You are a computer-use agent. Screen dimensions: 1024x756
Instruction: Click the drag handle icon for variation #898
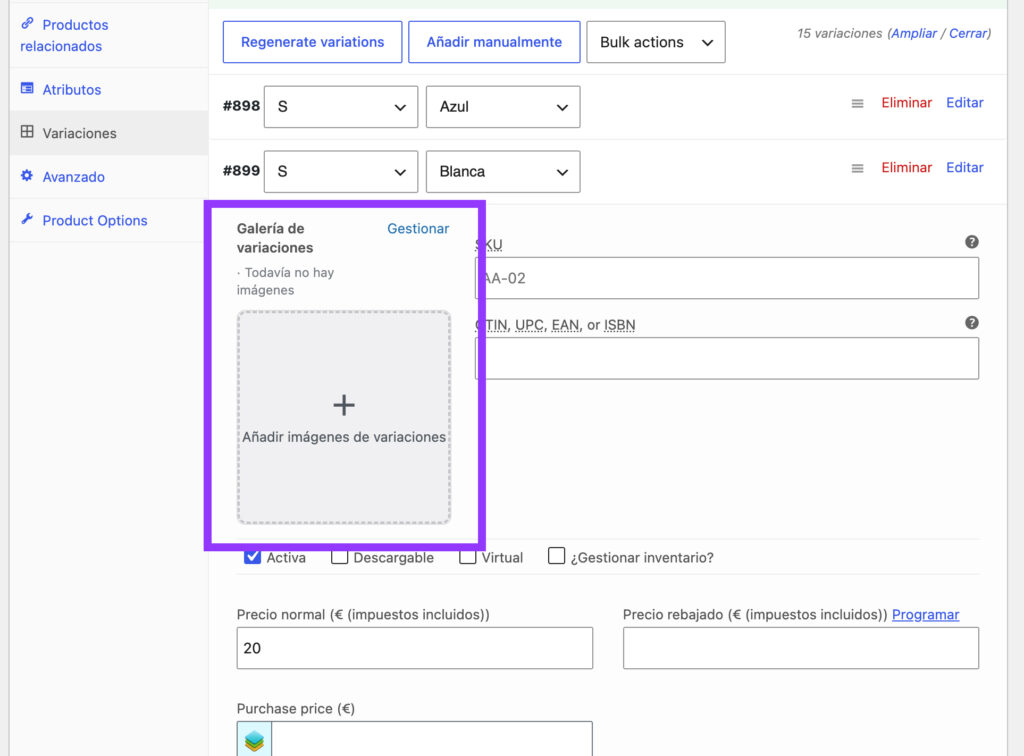[857, 103]
